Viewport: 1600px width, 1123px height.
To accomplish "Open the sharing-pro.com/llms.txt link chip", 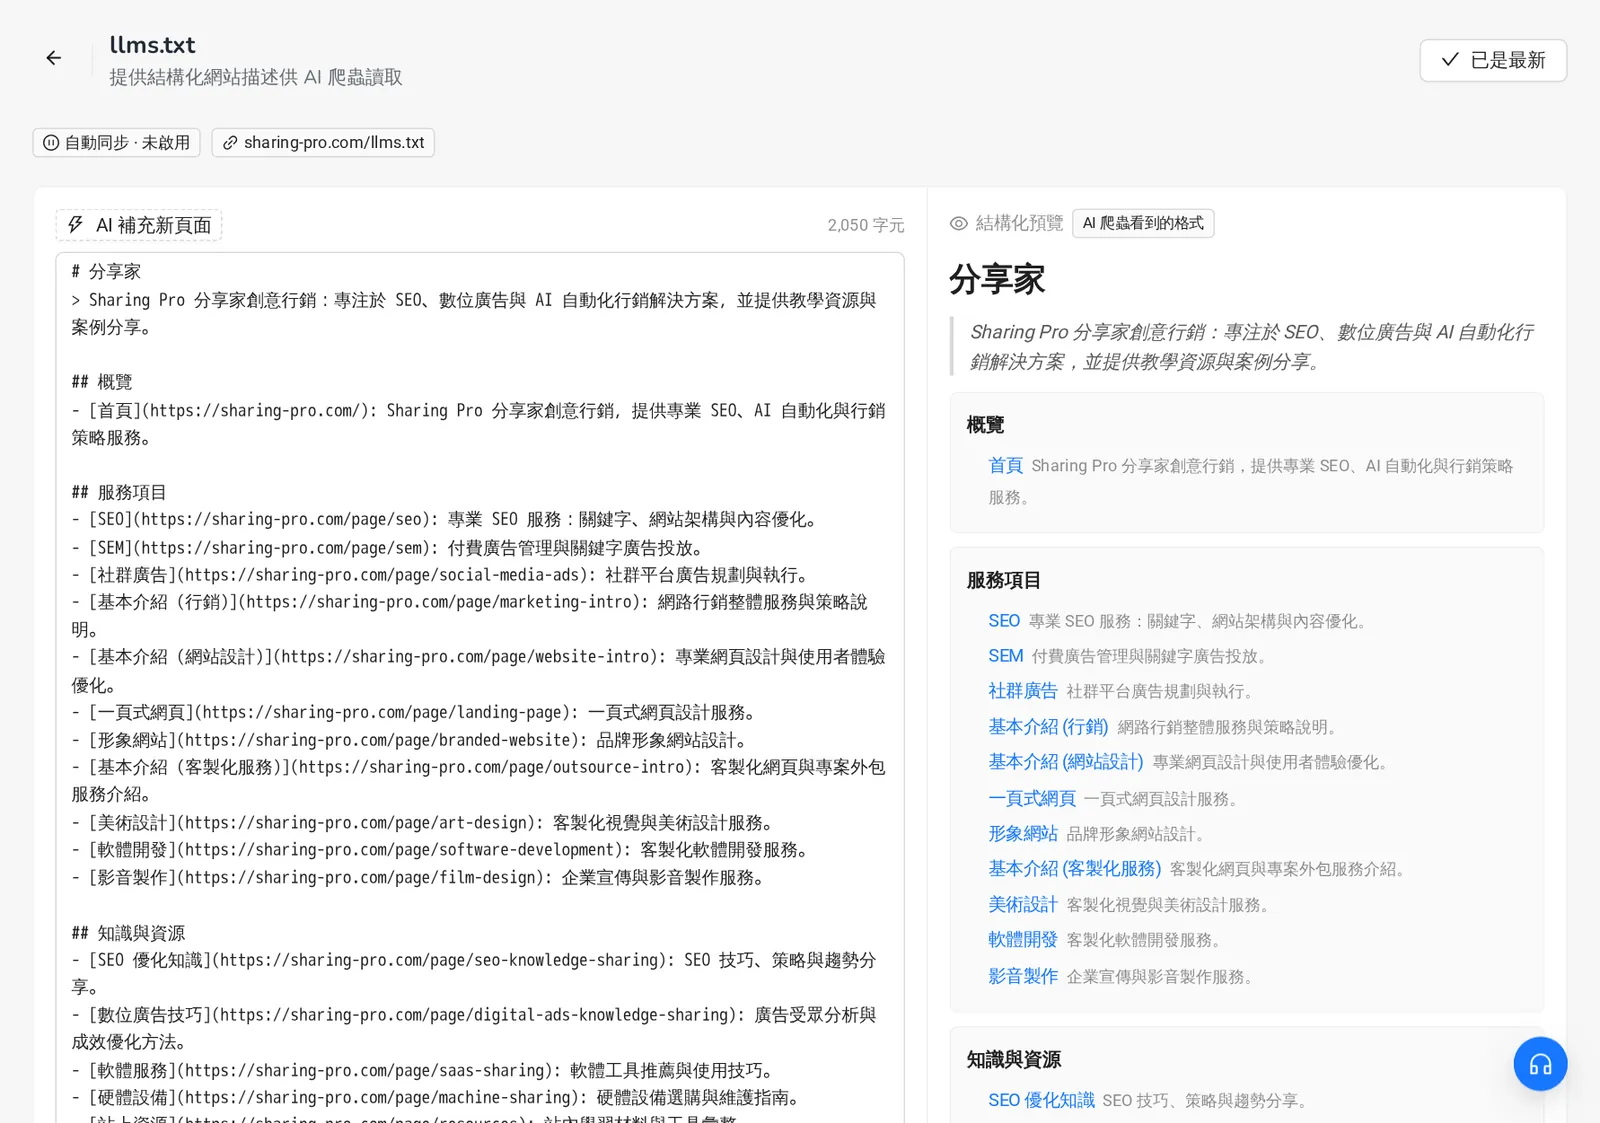I will (323, 143).
